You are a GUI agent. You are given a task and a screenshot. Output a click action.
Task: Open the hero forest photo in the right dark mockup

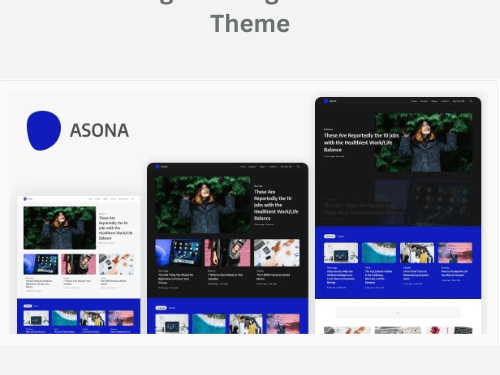pos(424,142)
